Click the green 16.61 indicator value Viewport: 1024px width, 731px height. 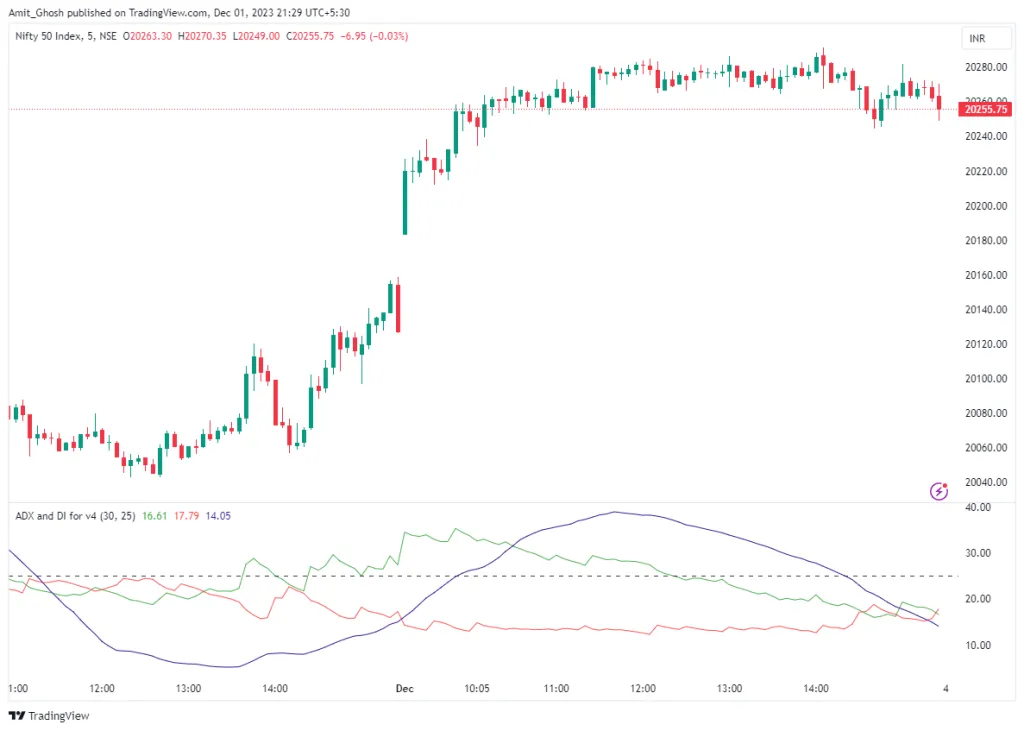click(x=155, y=516)
